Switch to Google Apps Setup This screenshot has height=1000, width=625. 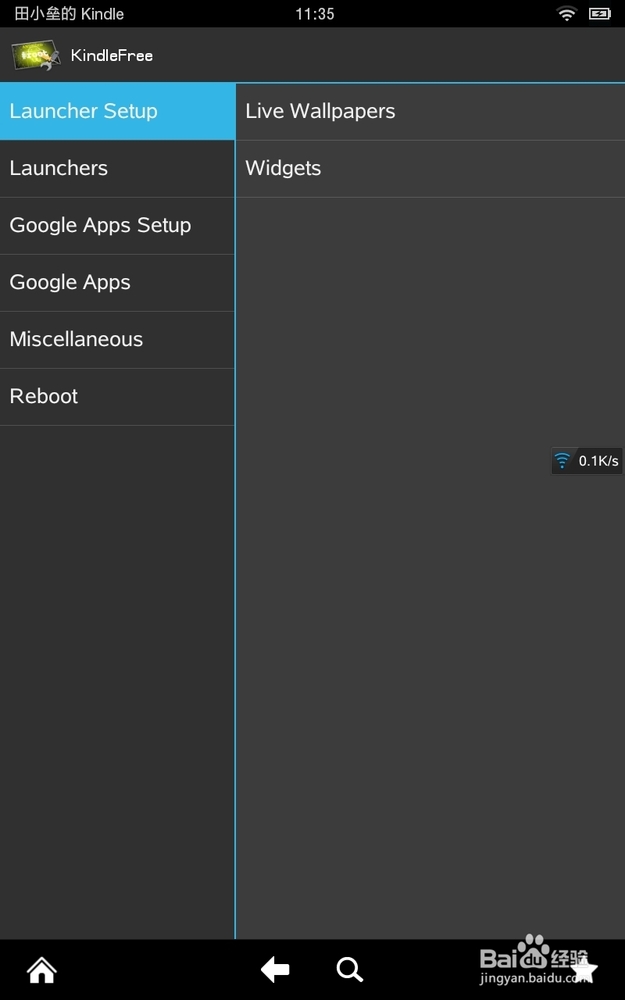pos(117,225)
